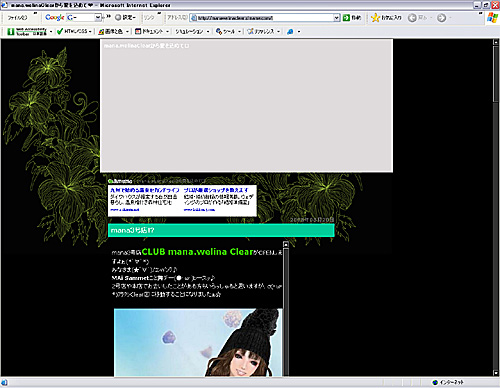The width and height of the screenshot is (500, 388).
Task: Click the green CLUB mana.welina Clear text
Action: coord(197,252)
